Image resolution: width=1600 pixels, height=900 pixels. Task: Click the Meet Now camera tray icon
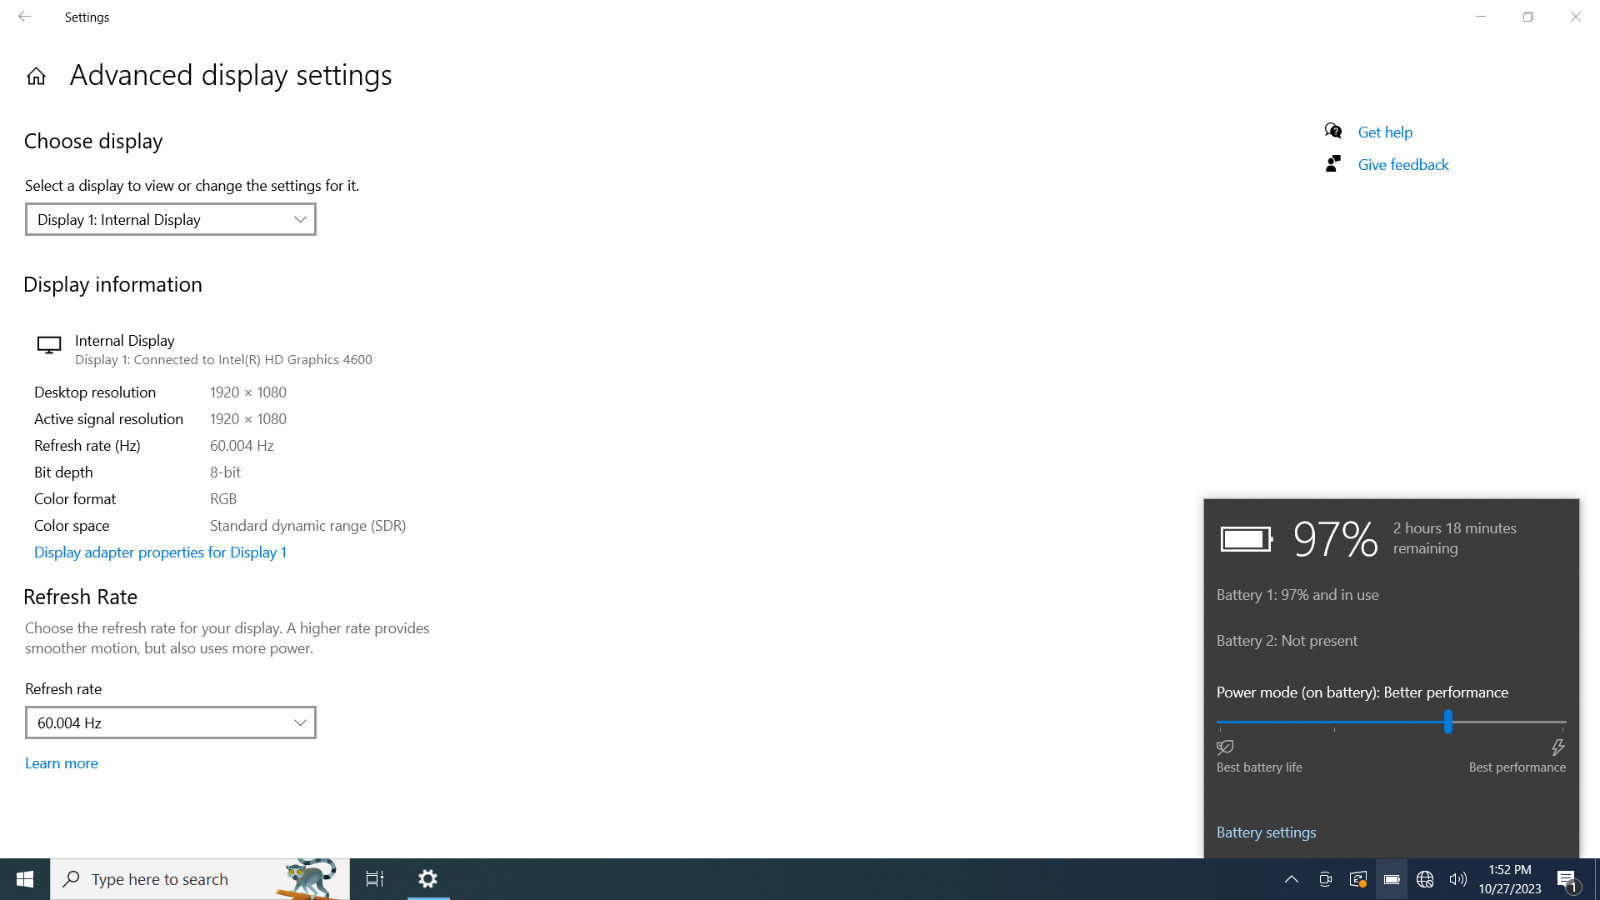click(1325, 880)
